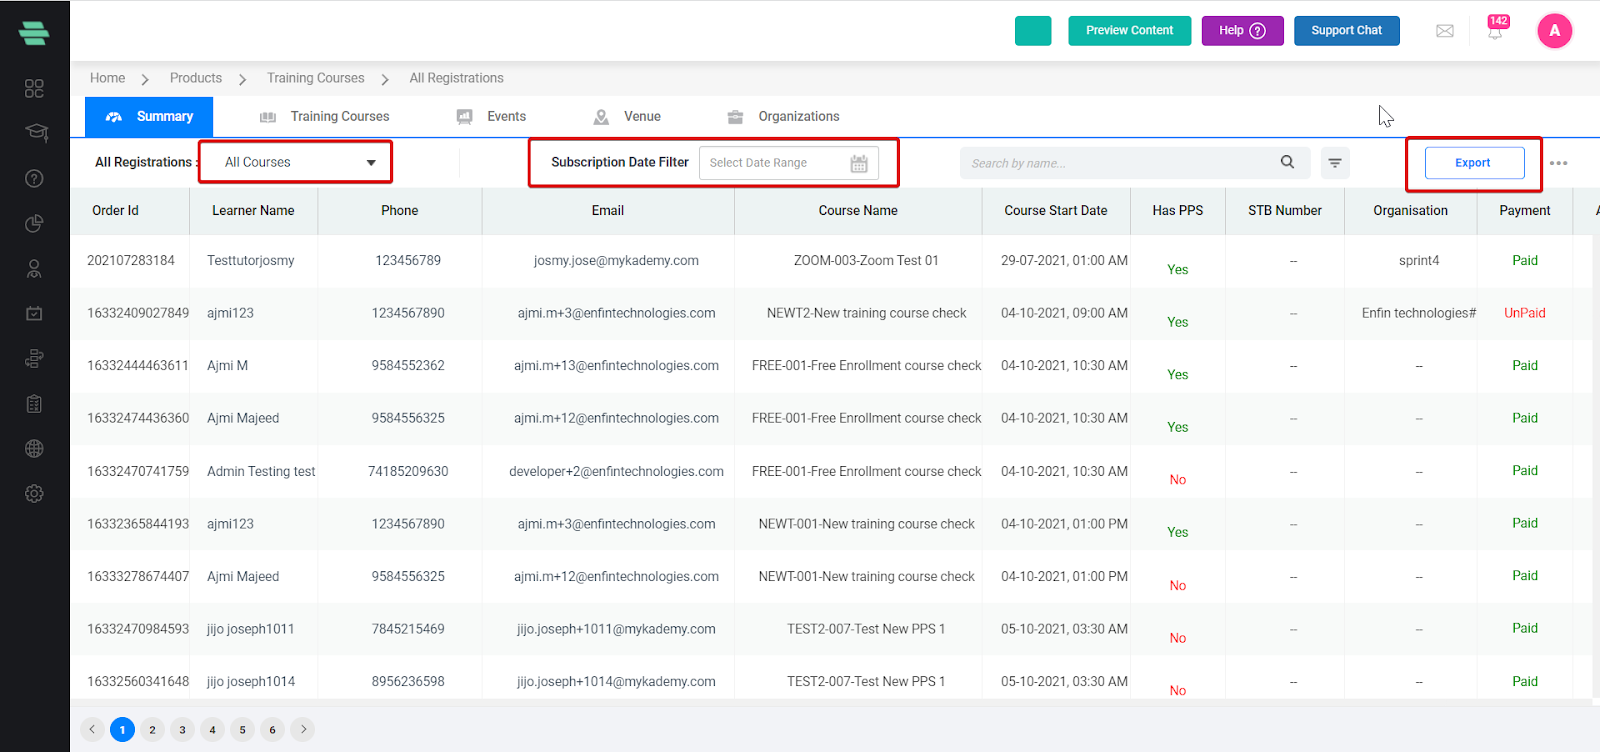This screenshot has width=1600, height=752.
Task: Click learner name Admin Testing test
Action: [261, 471]
